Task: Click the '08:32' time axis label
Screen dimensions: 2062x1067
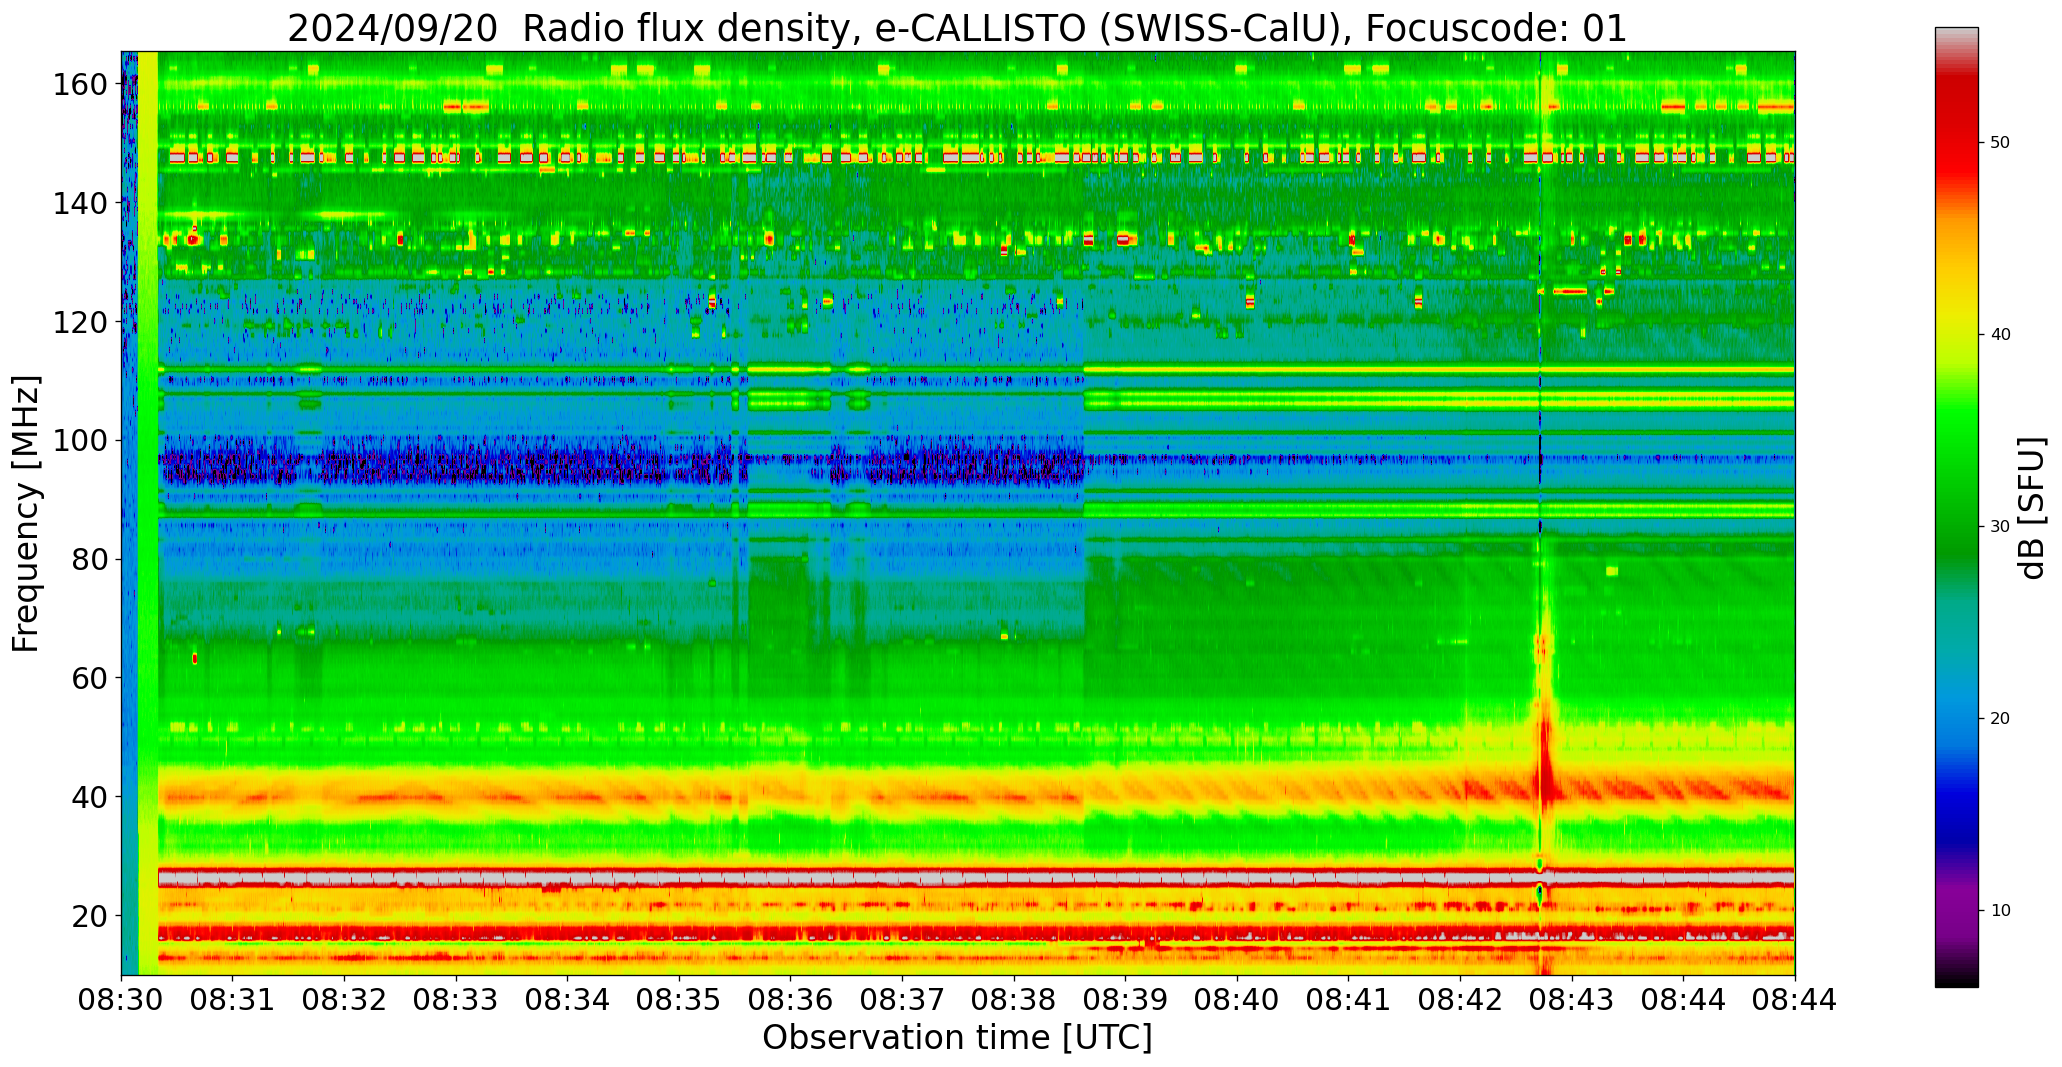Action: pos(345,1000)
